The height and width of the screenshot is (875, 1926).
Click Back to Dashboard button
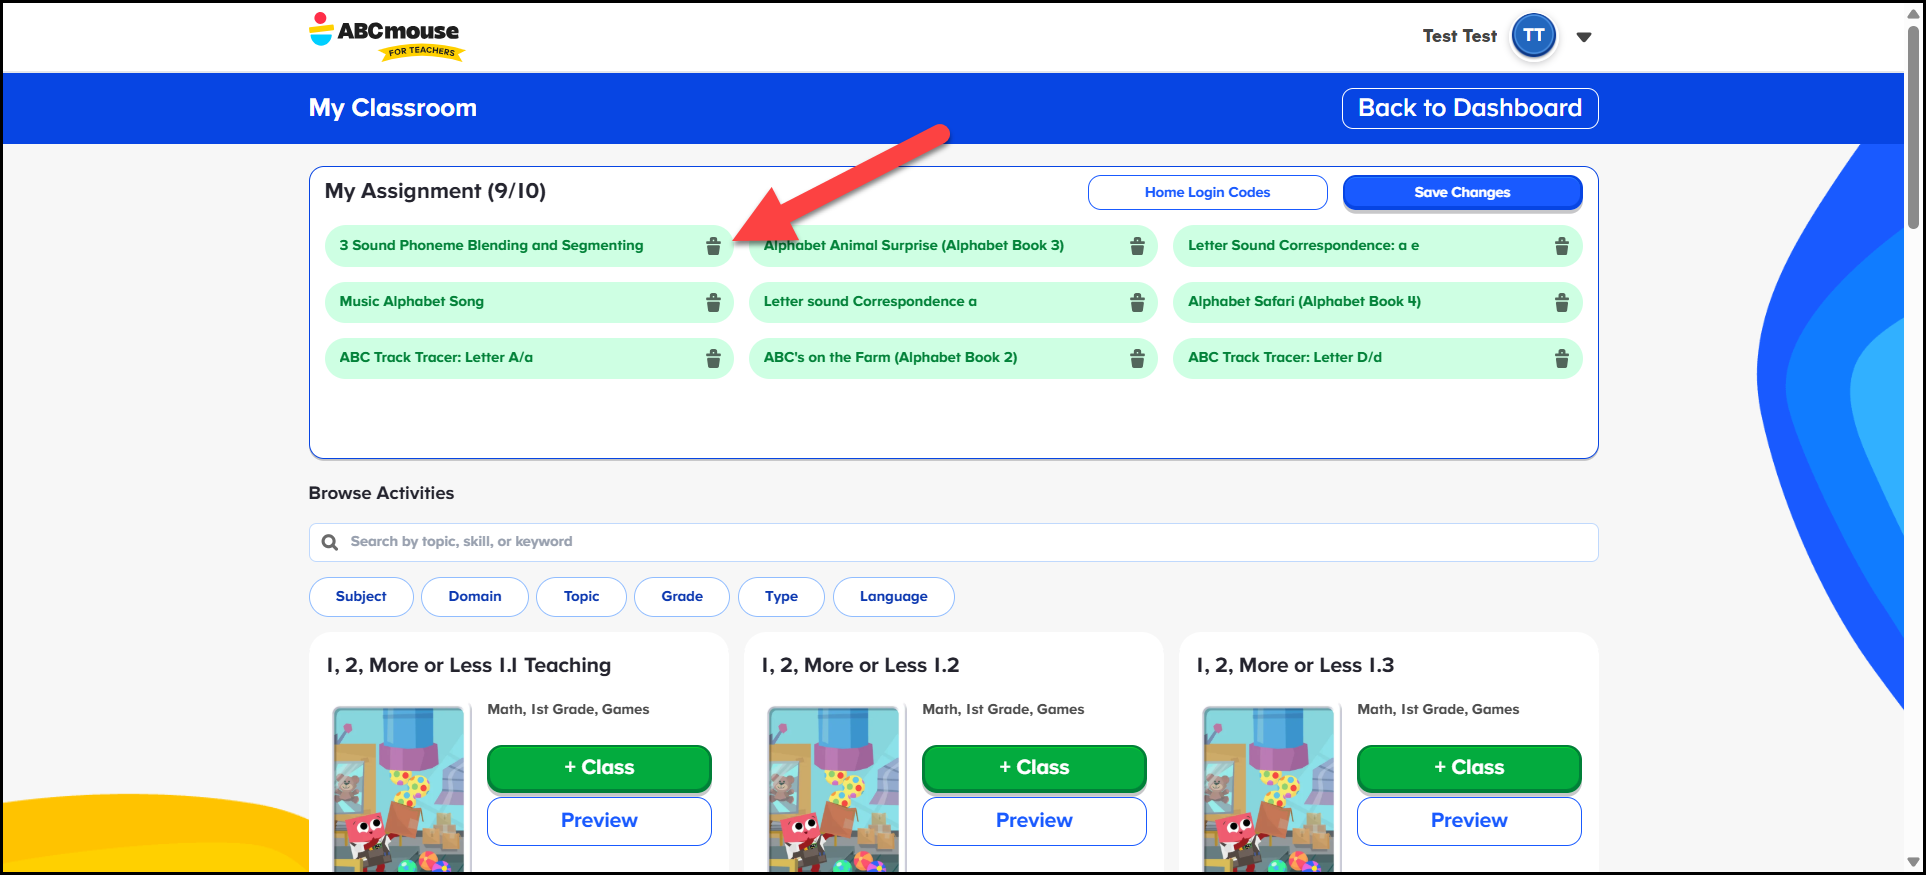(x=1470, y=108)
